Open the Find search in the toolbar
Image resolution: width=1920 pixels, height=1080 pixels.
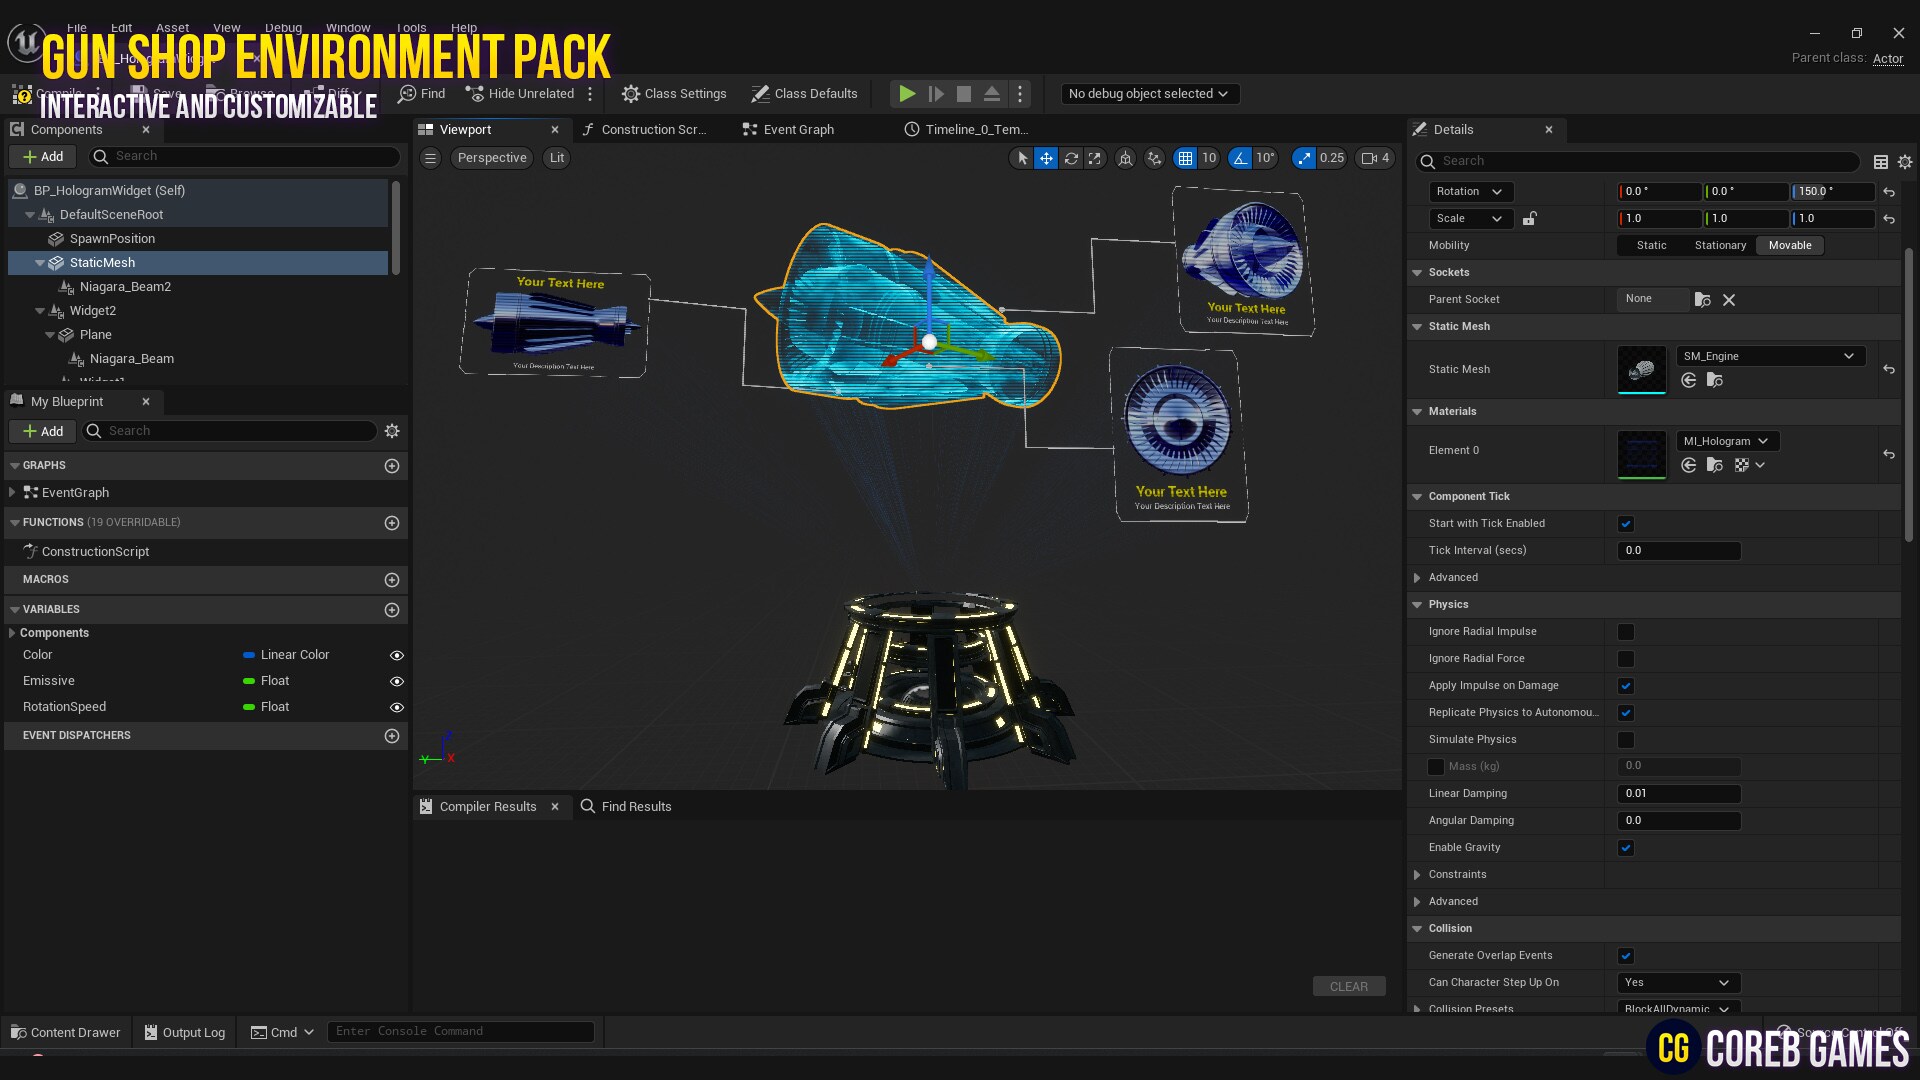(x=421, y=93)
